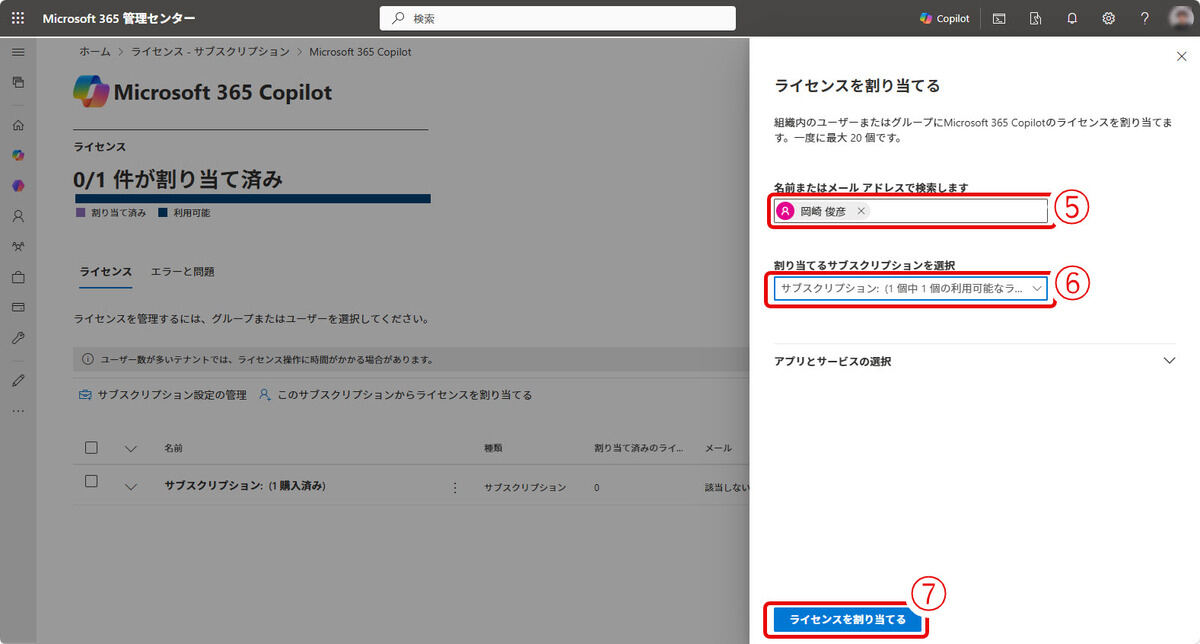1200x644 pixels.
Task: Open Users person icon in left sidebar
Action: [18, 216]
